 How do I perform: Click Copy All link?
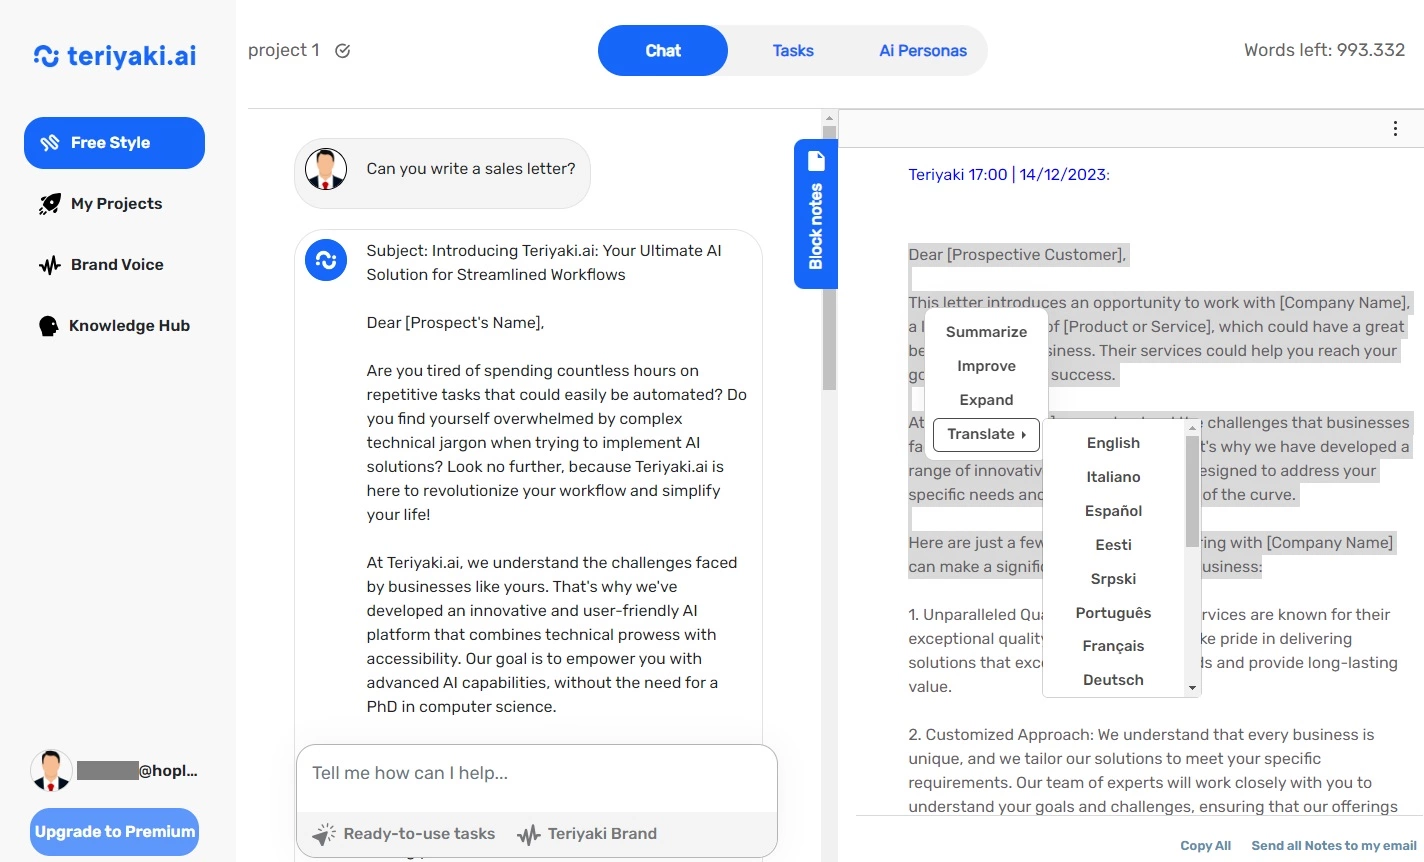(1205, 846)
